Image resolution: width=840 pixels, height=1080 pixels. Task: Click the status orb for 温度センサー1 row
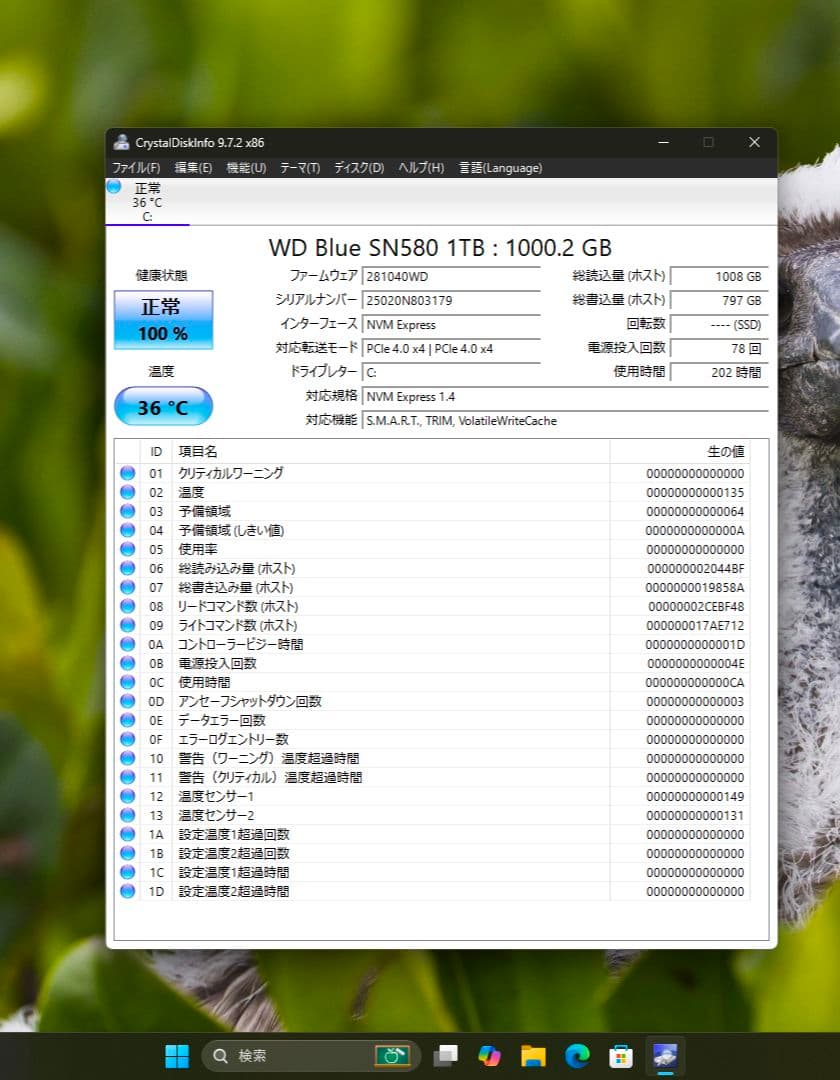tap(128, 796)
